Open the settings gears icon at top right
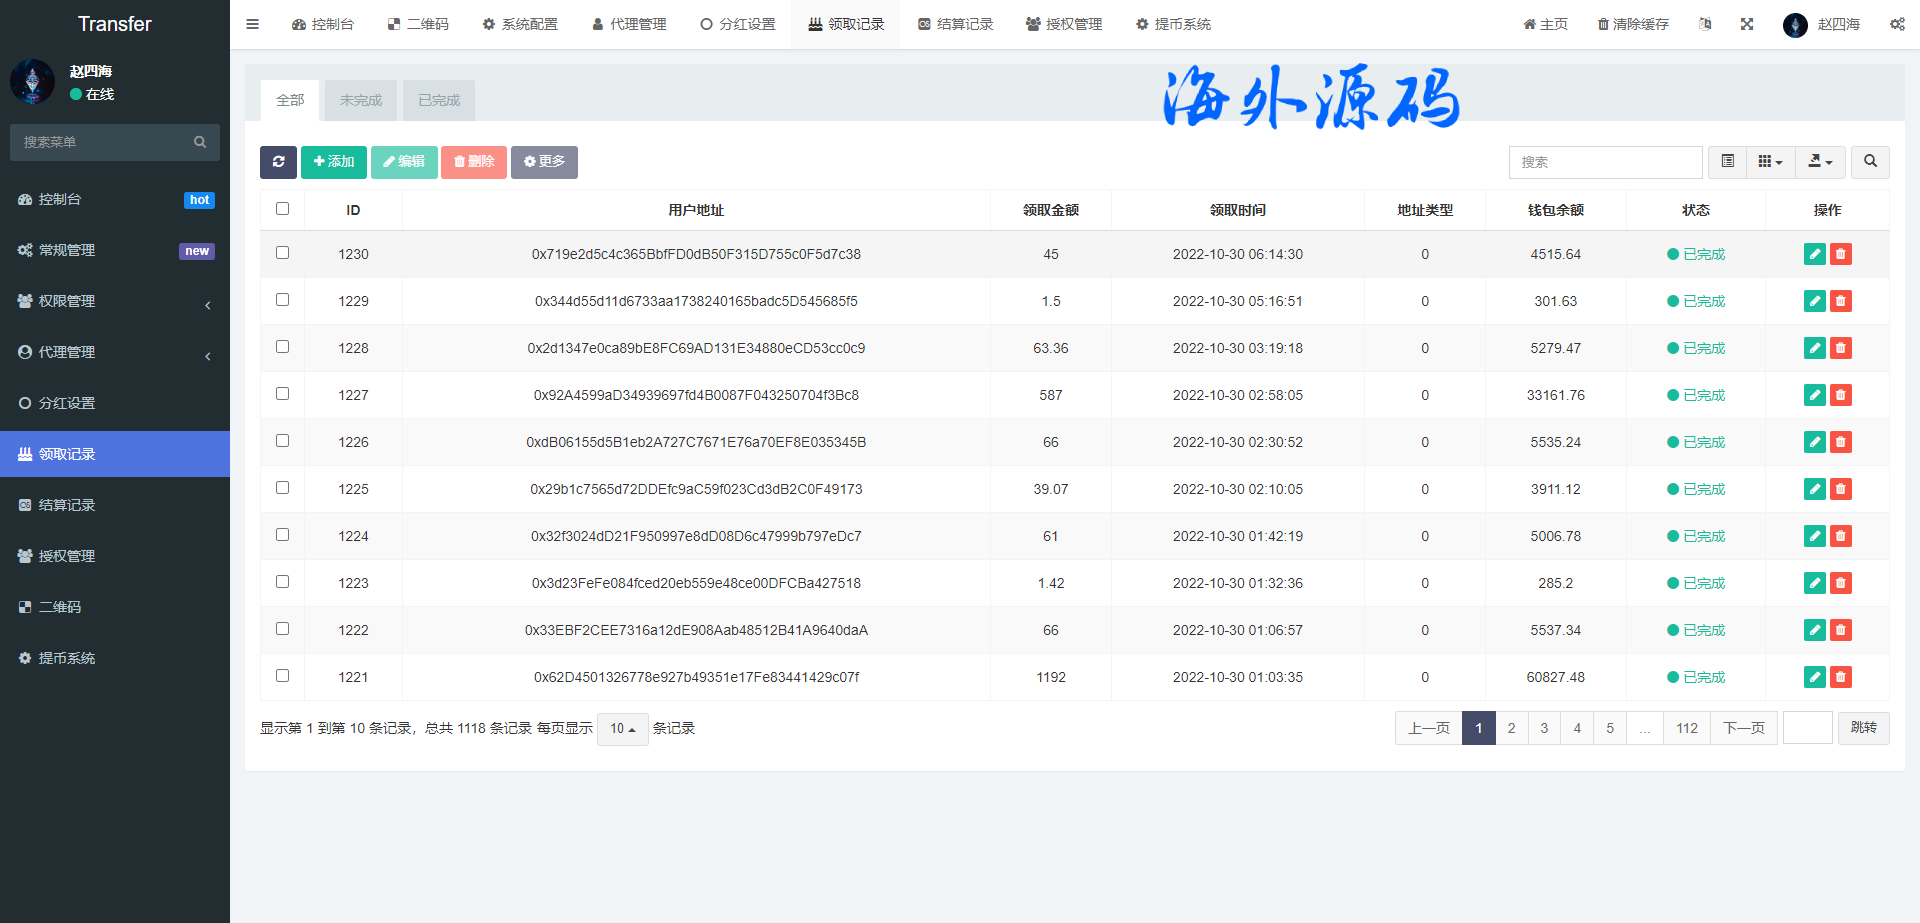The height and width of the screenshot is (923, 1920). (x=1897, y=24)
